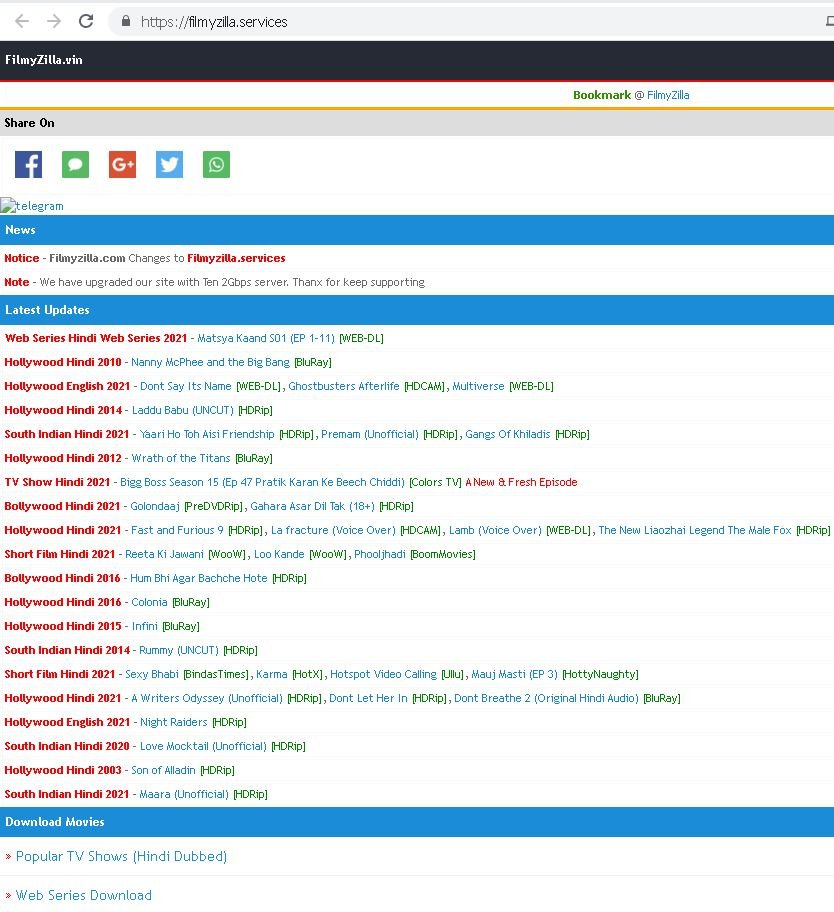This screenshot has width=834, height=912.
Task: Open Ghostbusters Afterlife link
Action: (344, 386)
